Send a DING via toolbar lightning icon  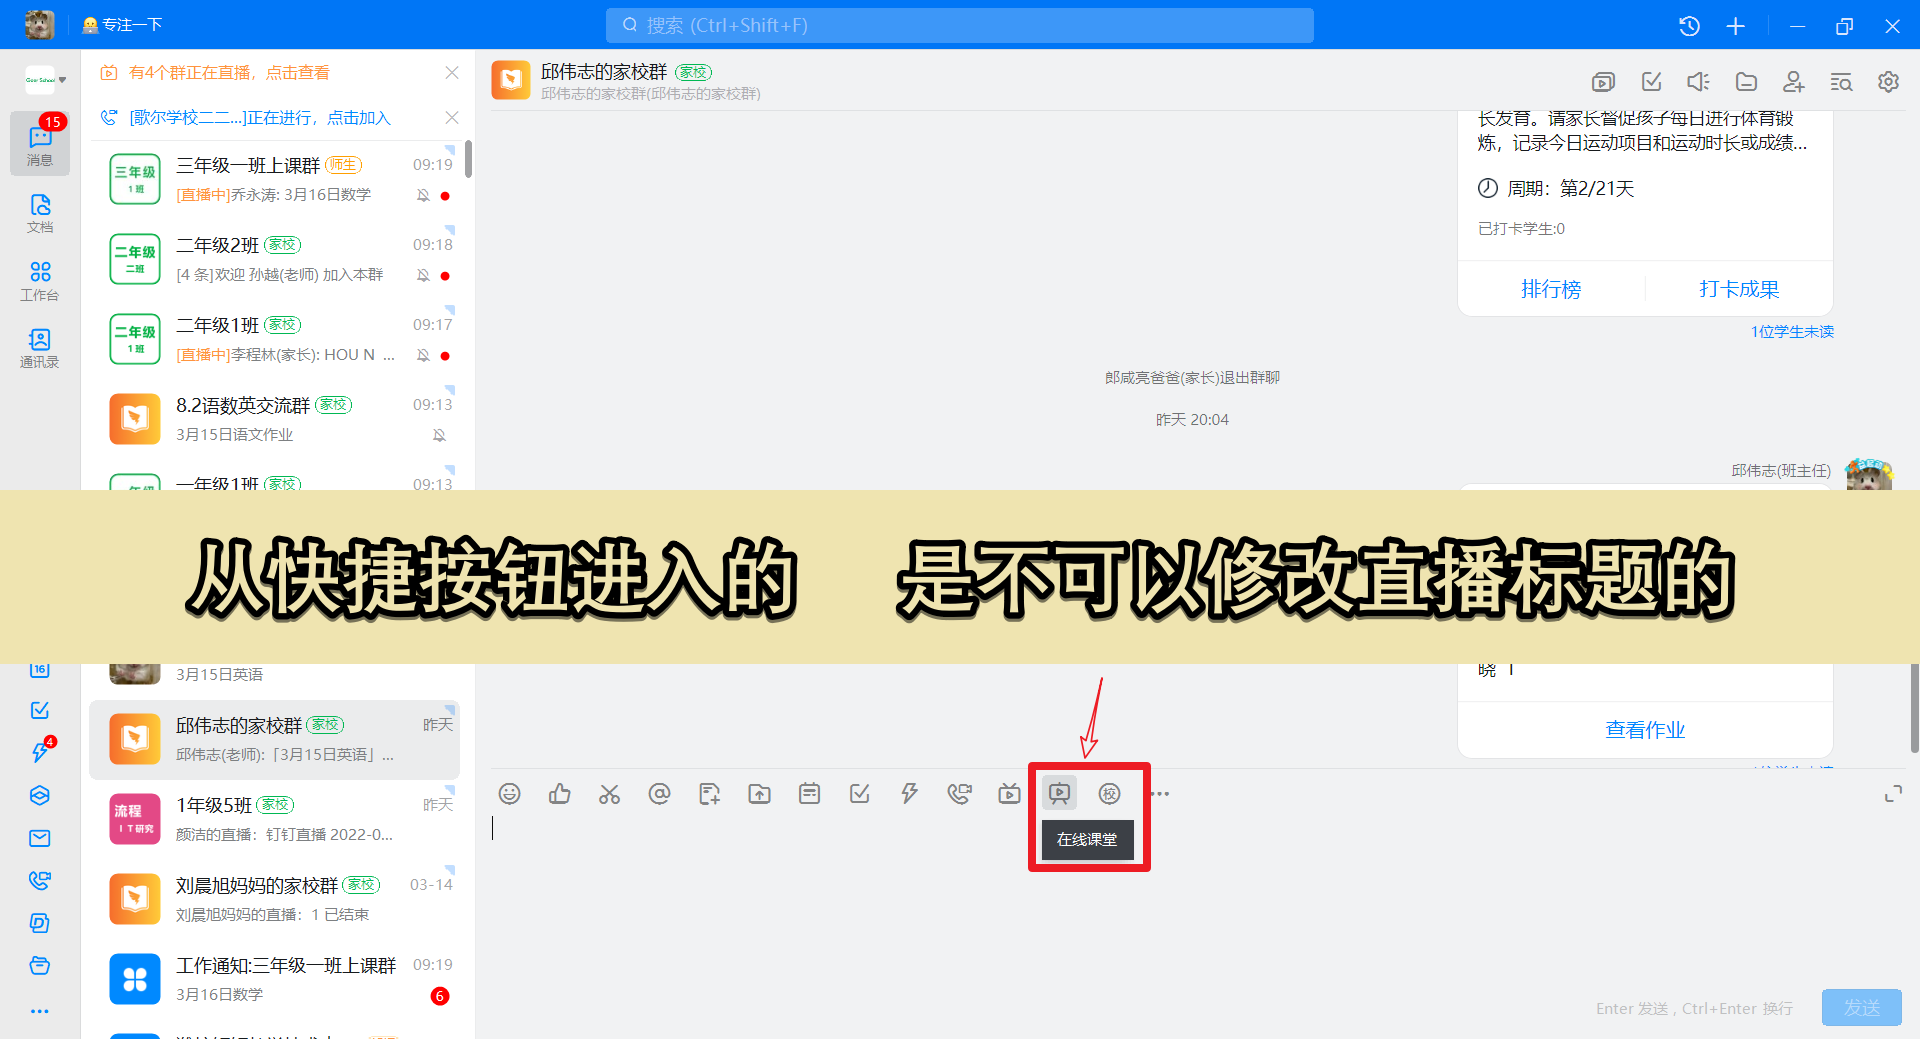tap(909, 794)
